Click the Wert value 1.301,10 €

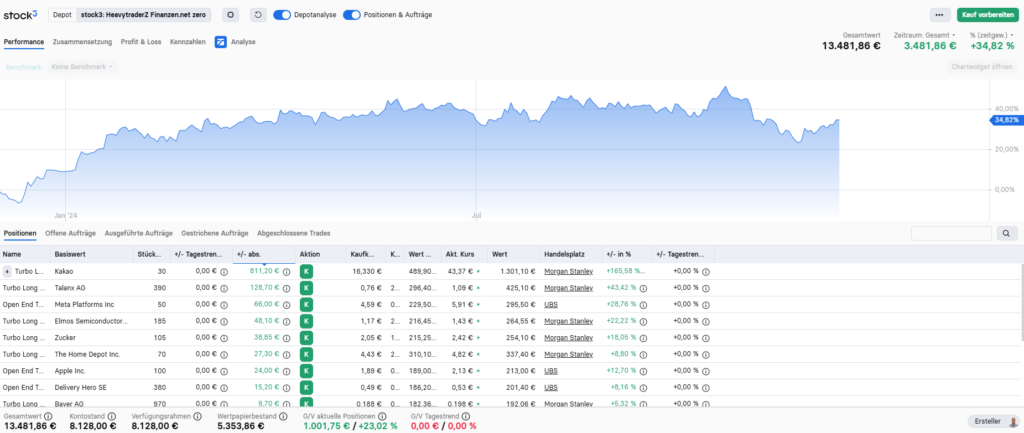tap(518, 271)
